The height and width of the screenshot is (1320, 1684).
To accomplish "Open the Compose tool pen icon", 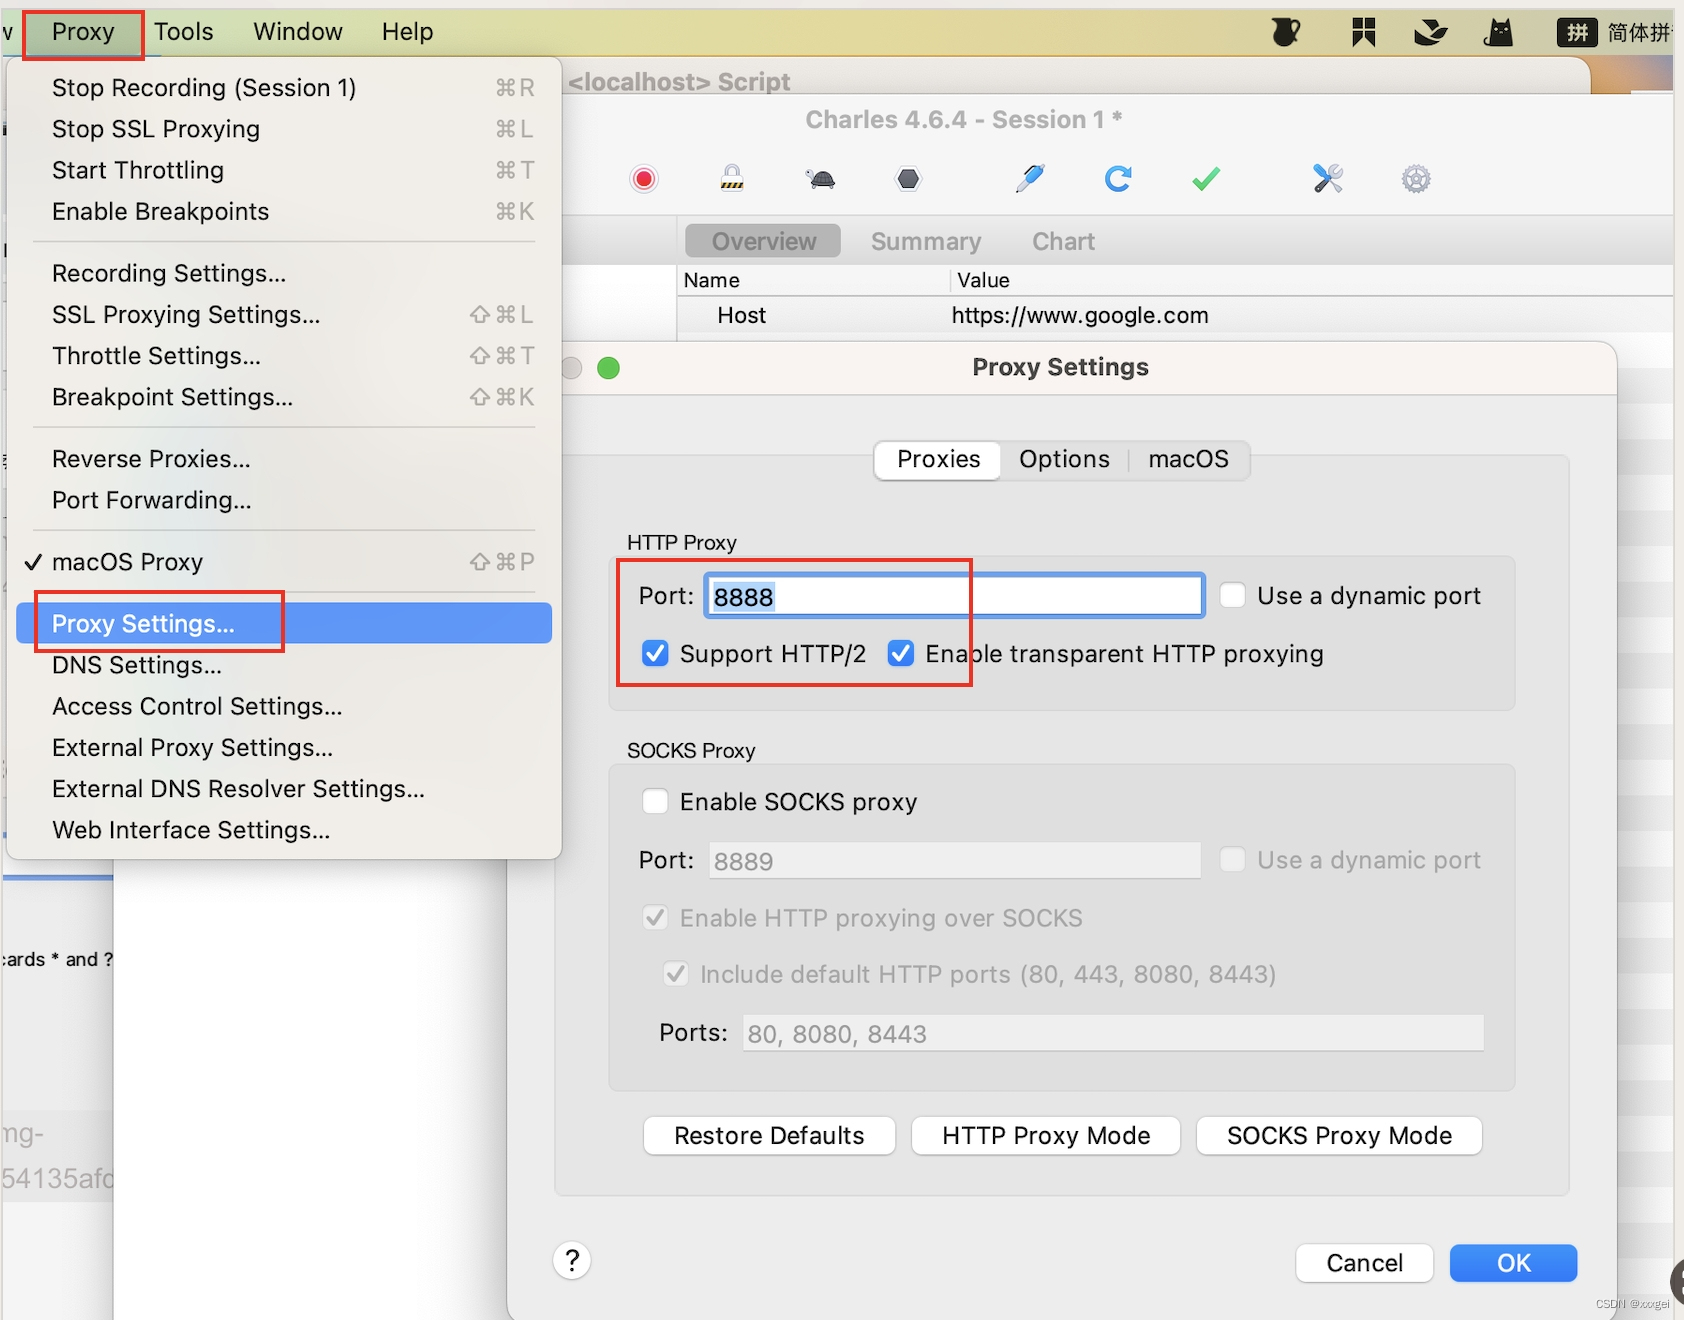I will pyautogui.click(x=1030, y=178).
